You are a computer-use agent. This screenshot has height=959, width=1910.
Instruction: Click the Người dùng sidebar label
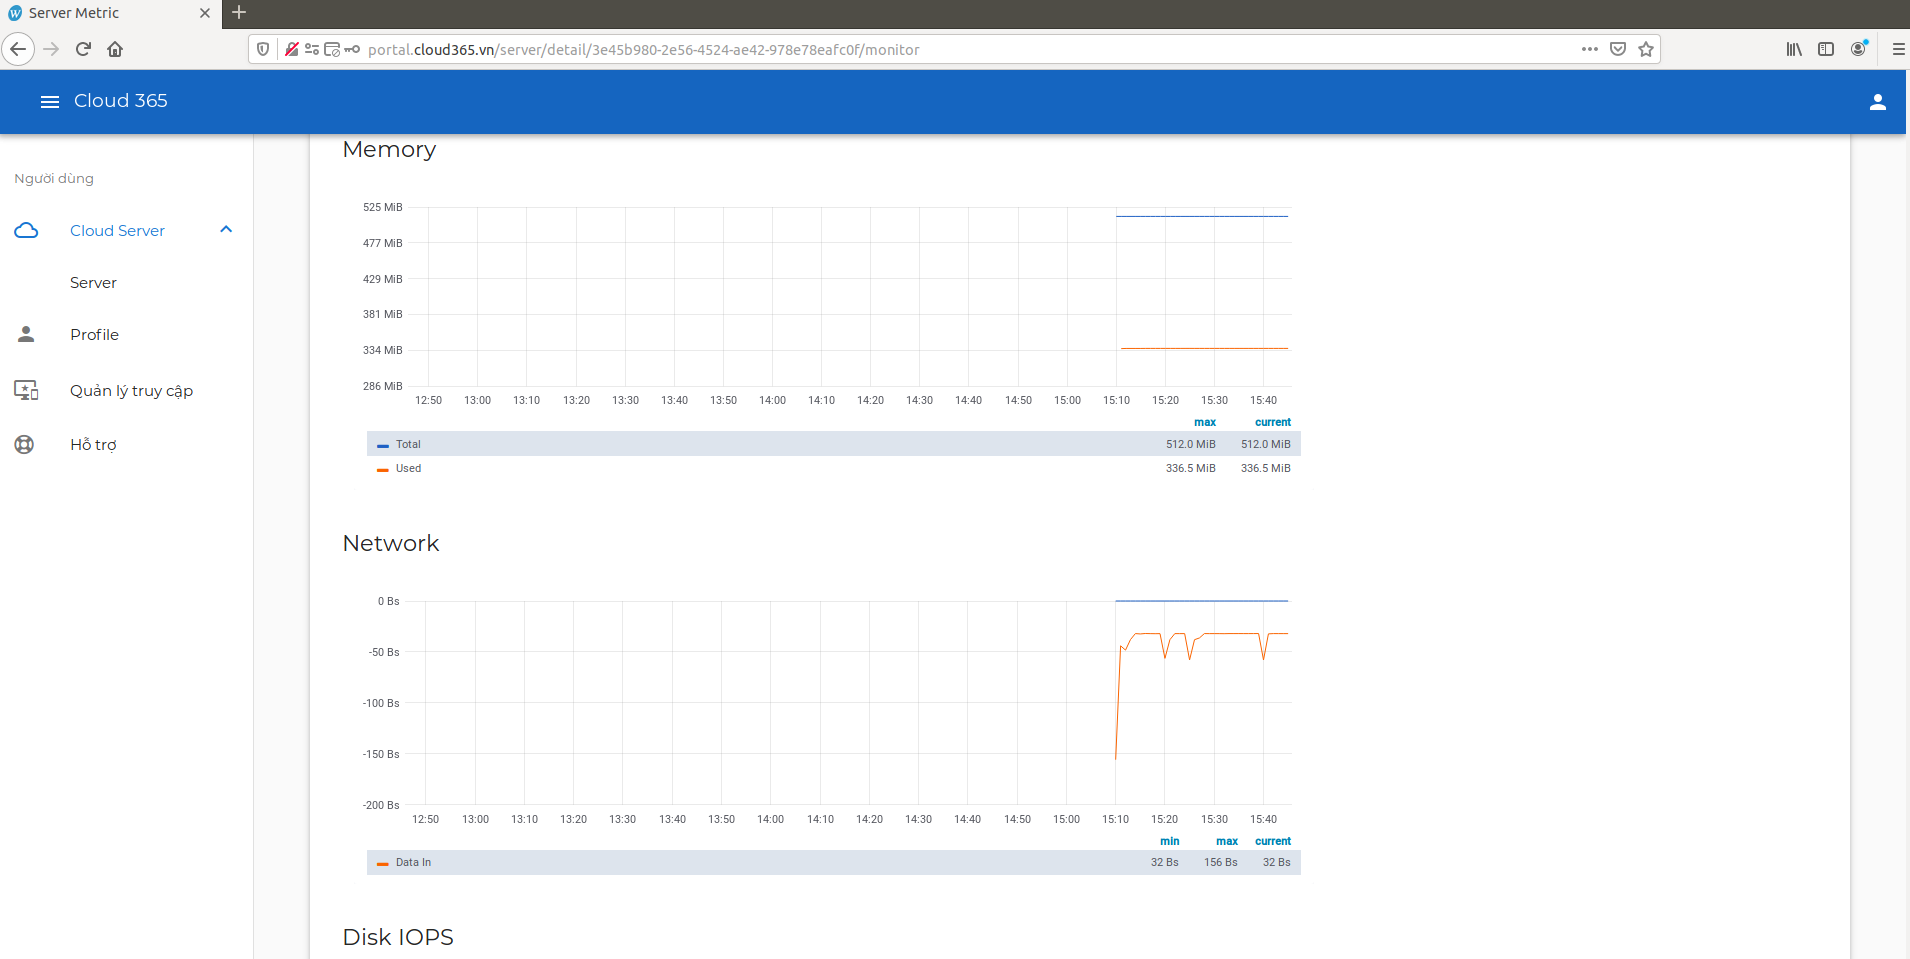(54, 179)
